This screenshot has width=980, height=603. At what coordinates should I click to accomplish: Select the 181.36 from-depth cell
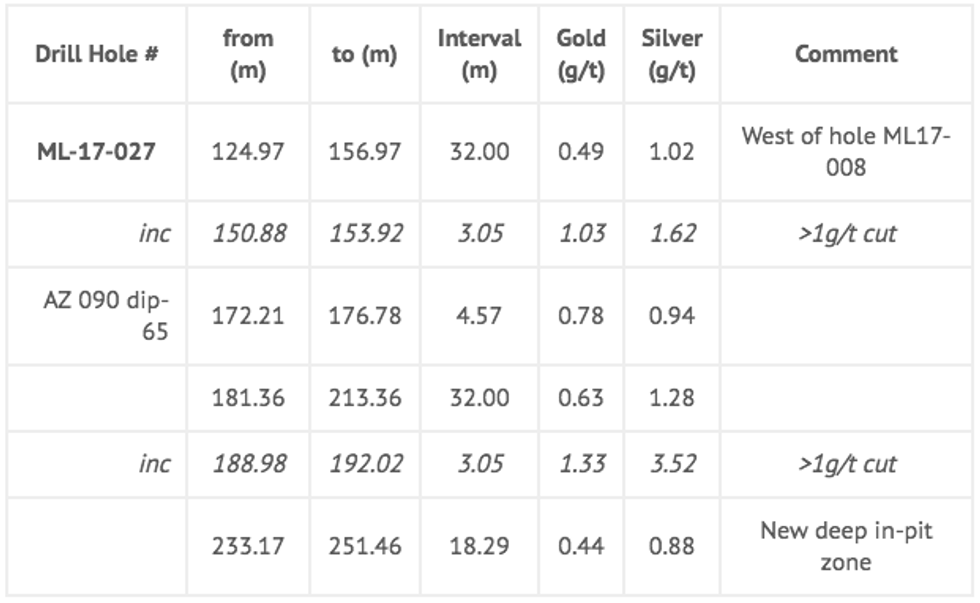248,398
